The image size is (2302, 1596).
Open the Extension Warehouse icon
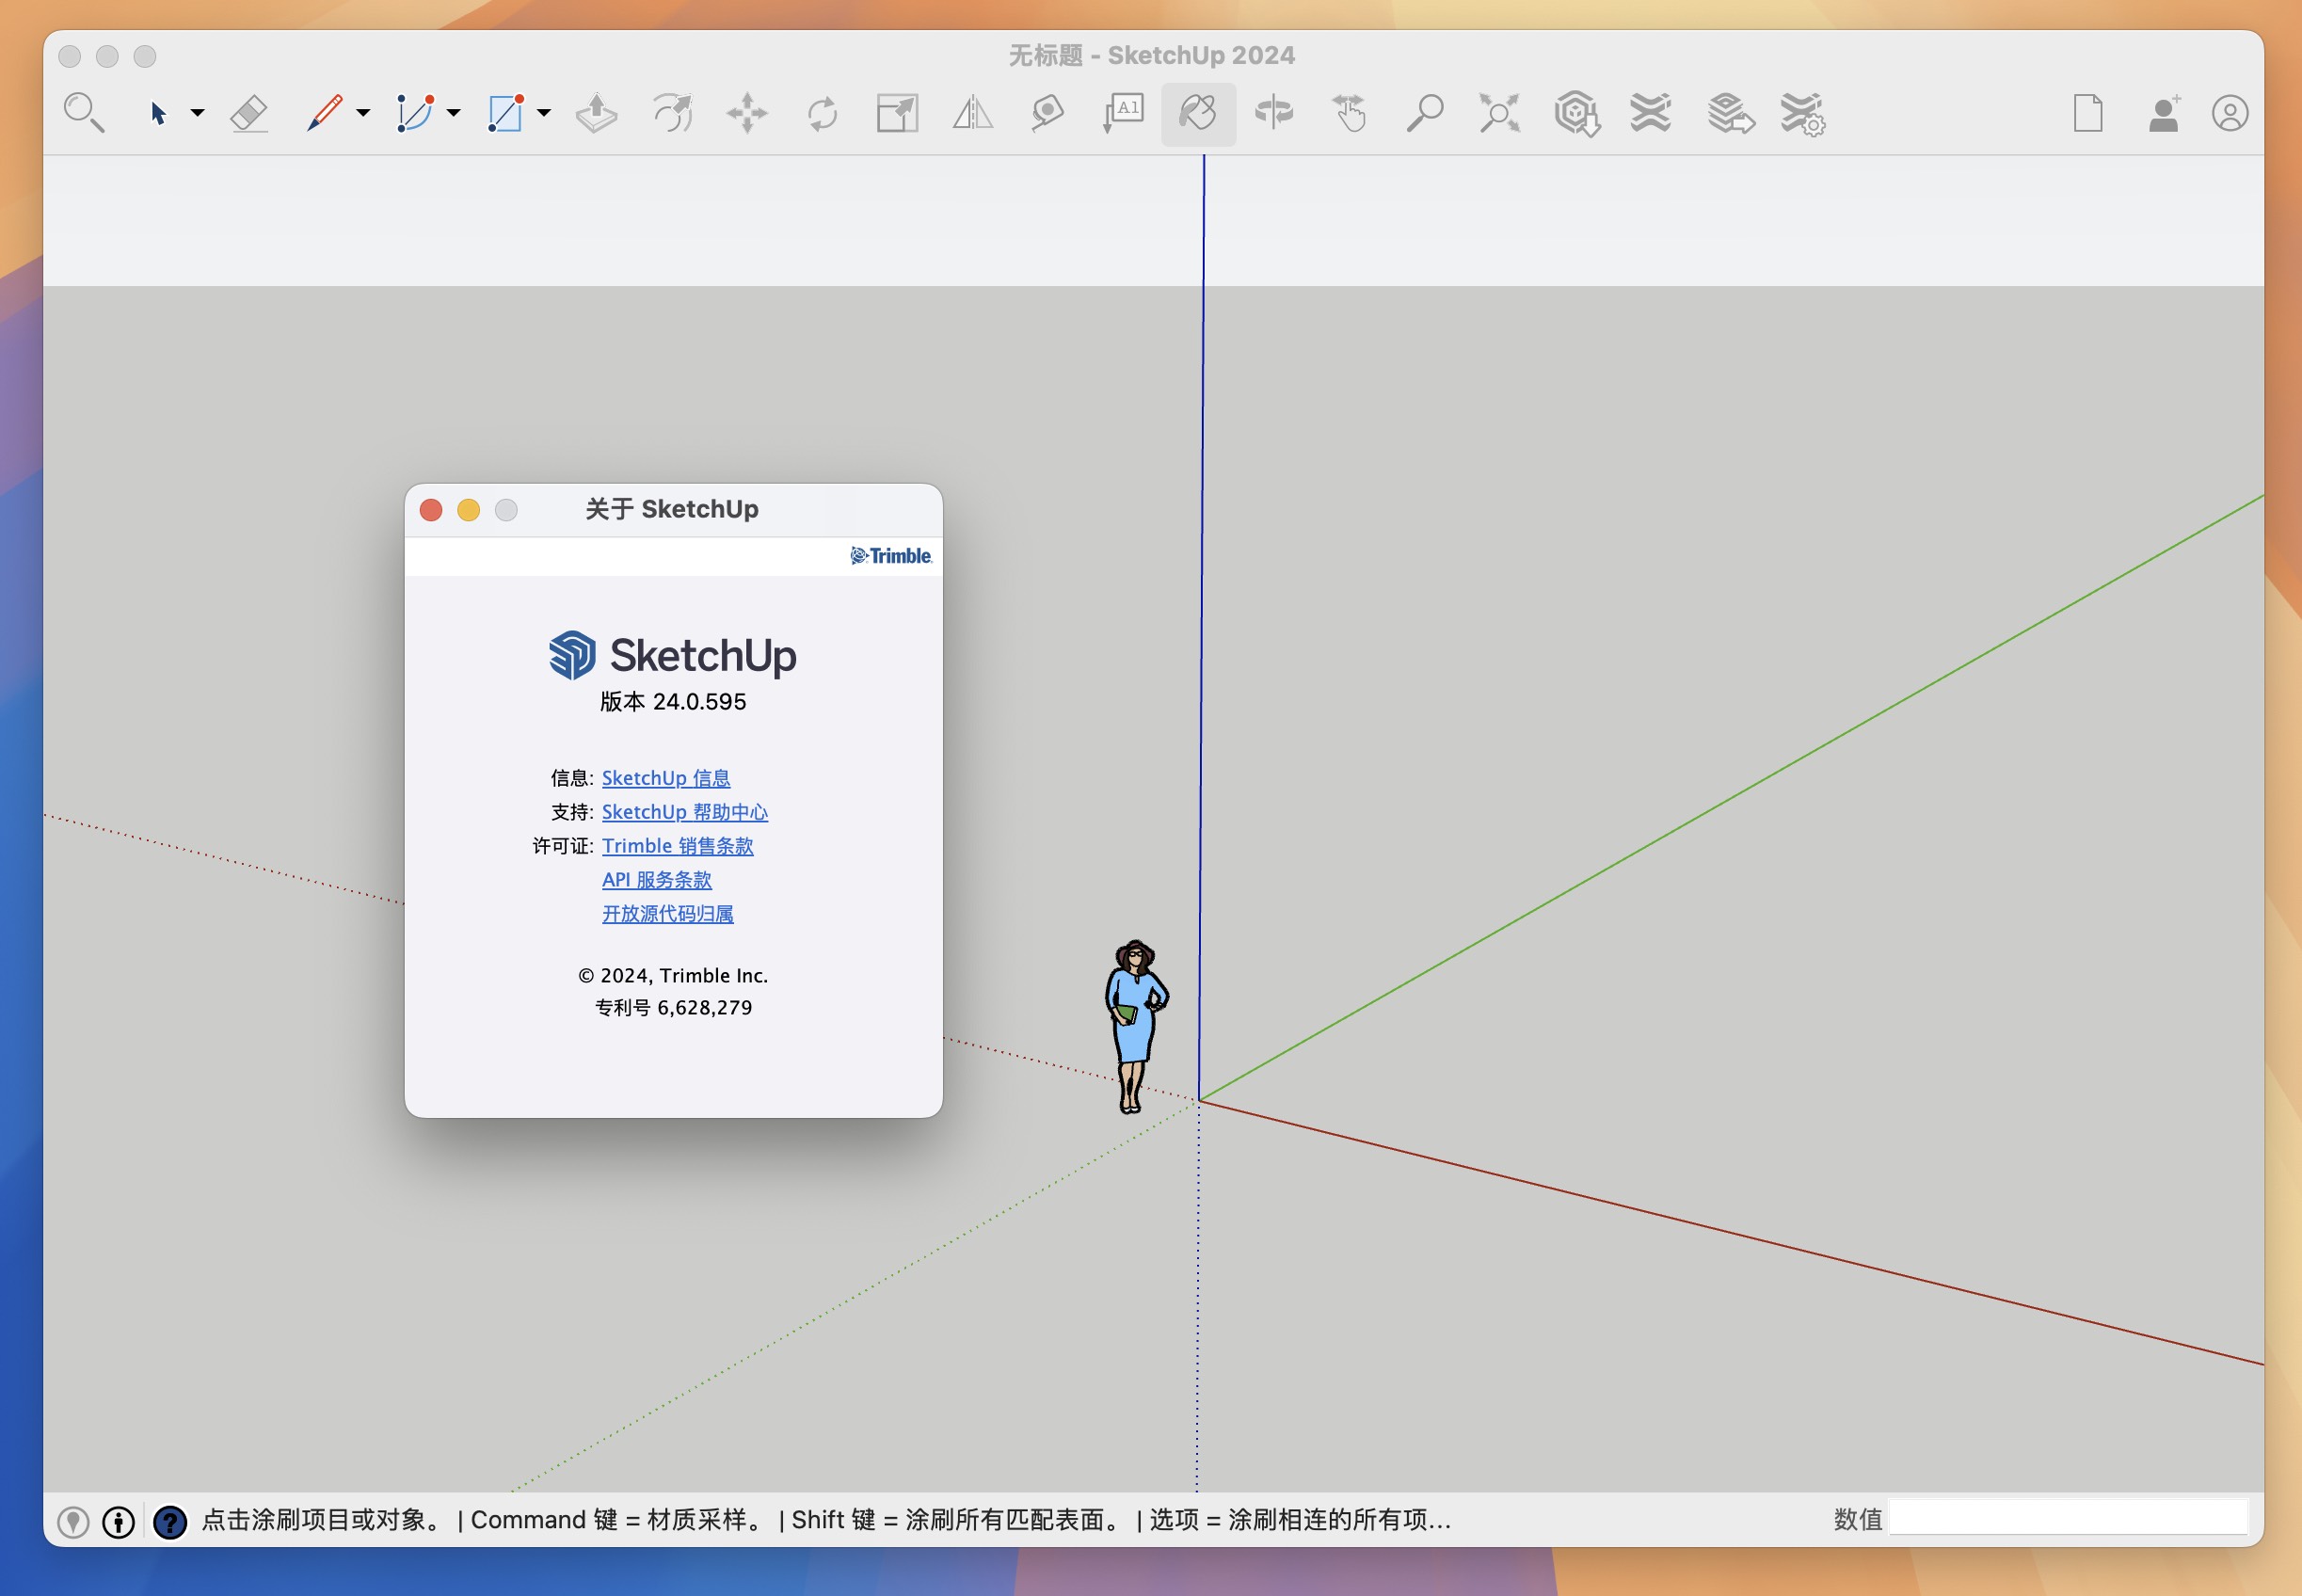[x=1651, y=113]
